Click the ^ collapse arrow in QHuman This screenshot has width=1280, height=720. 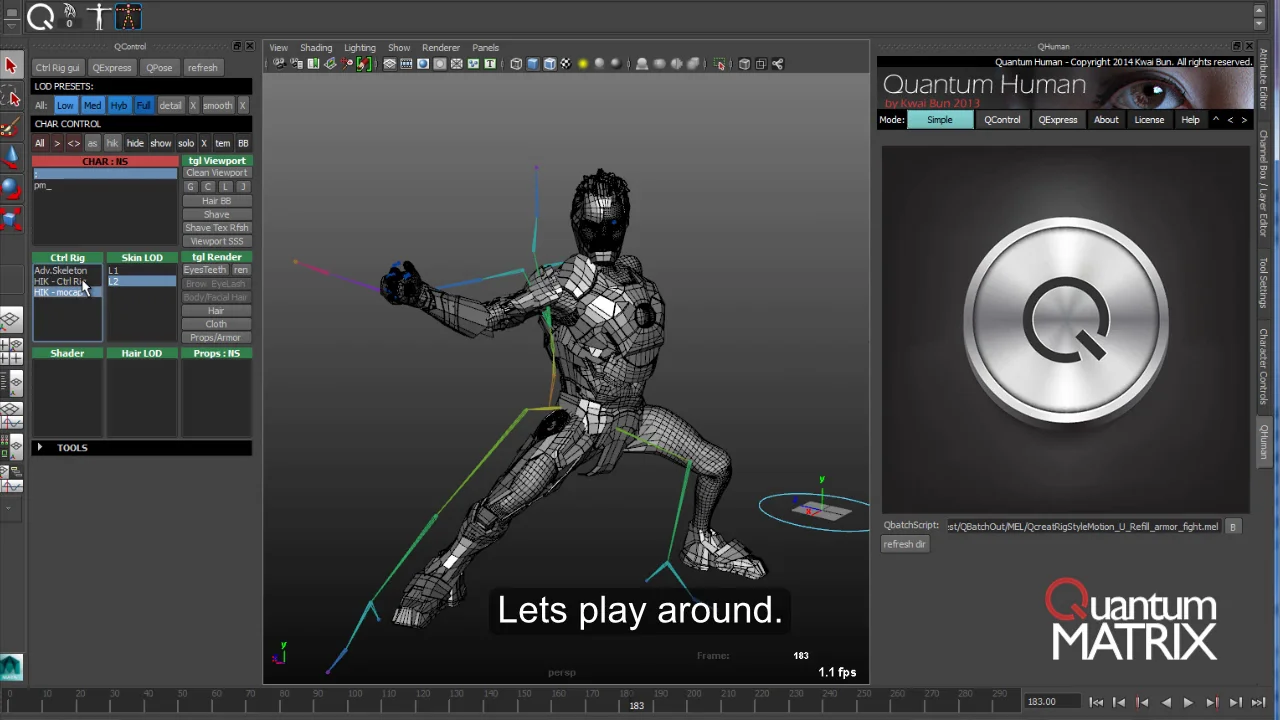point(1216,120)
